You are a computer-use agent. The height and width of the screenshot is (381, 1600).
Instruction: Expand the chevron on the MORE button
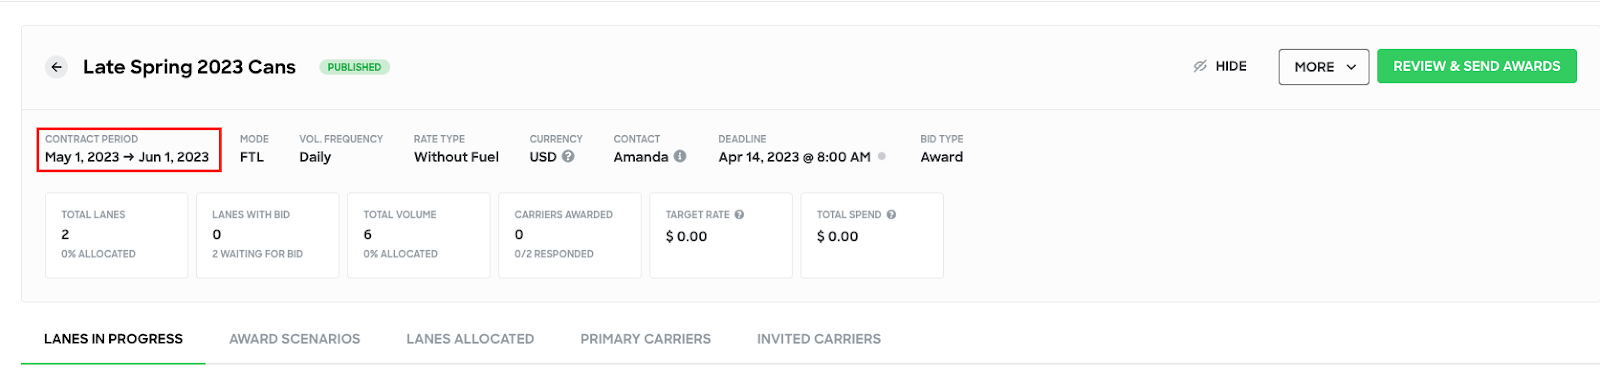point(1351,67)
